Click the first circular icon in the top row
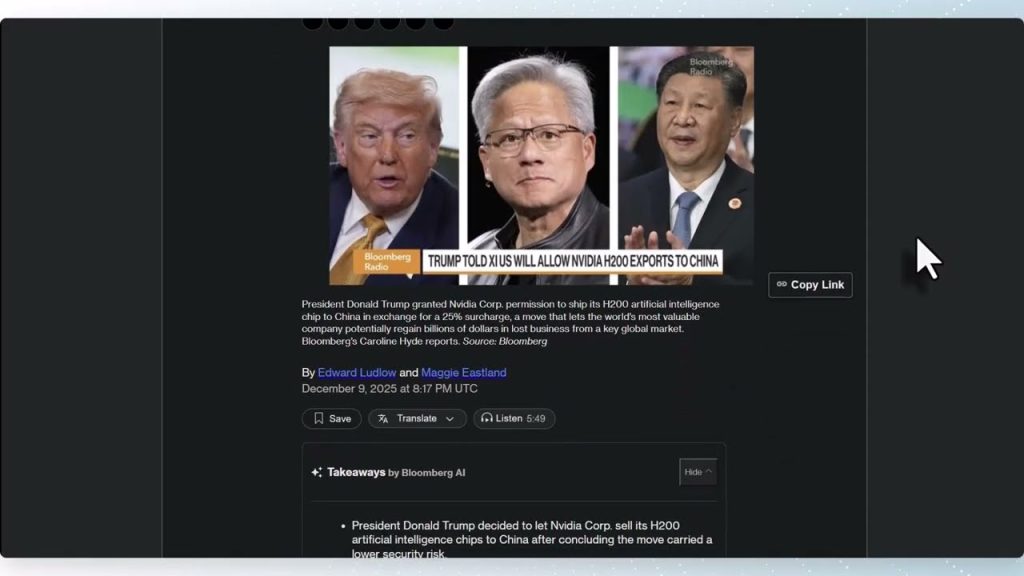 (312, 23)
